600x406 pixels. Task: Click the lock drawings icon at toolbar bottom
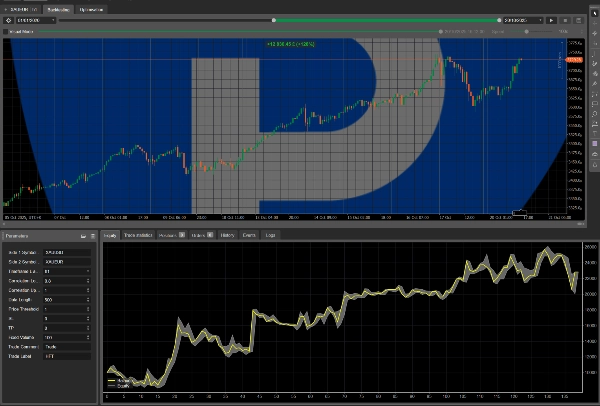tap(595, 165)
